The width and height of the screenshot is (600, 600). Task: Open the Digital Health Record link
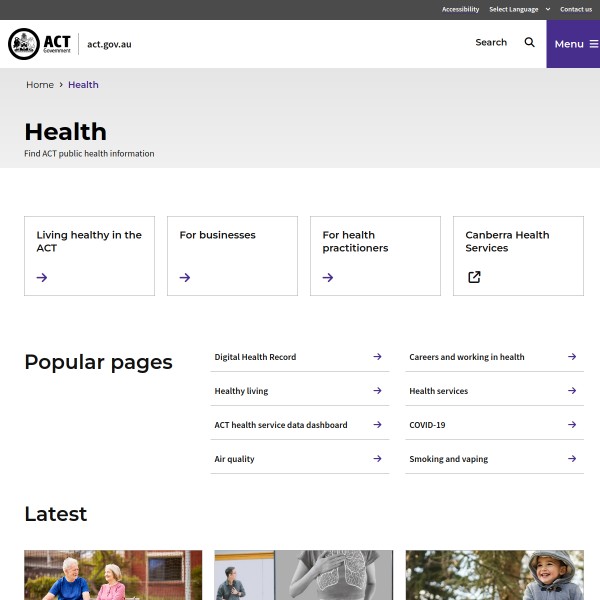click(x=255, y=357)
